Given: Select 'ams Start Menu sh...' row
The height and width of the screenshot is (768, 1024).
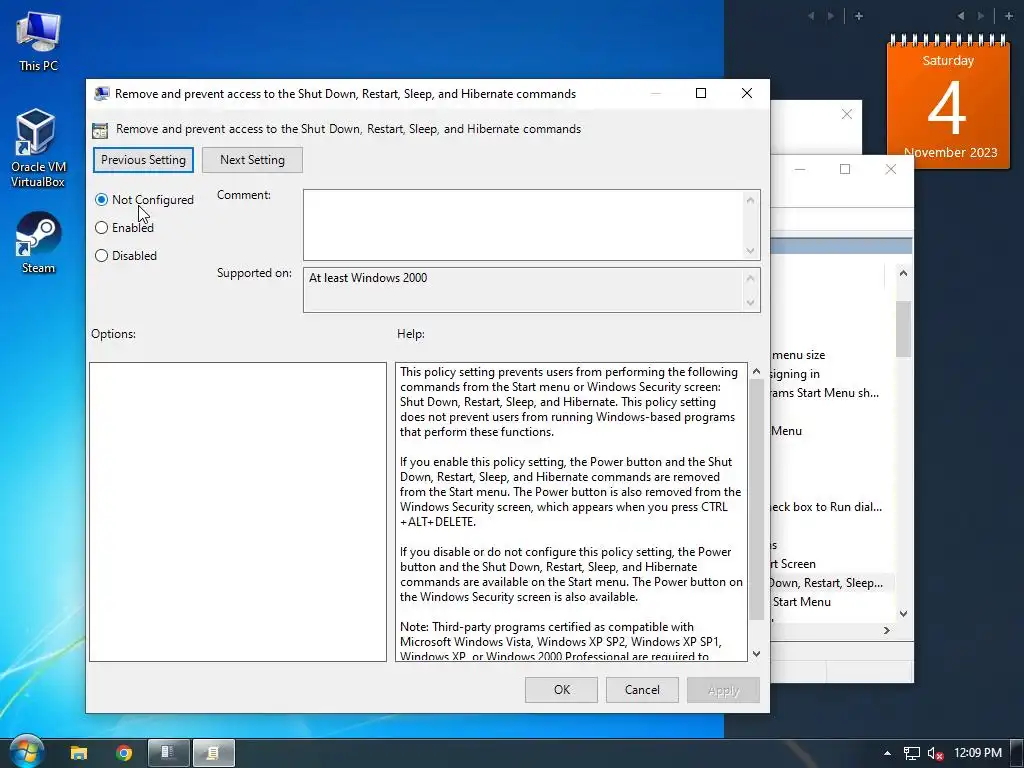Looking at the screenshot, I should click(824, 392).
